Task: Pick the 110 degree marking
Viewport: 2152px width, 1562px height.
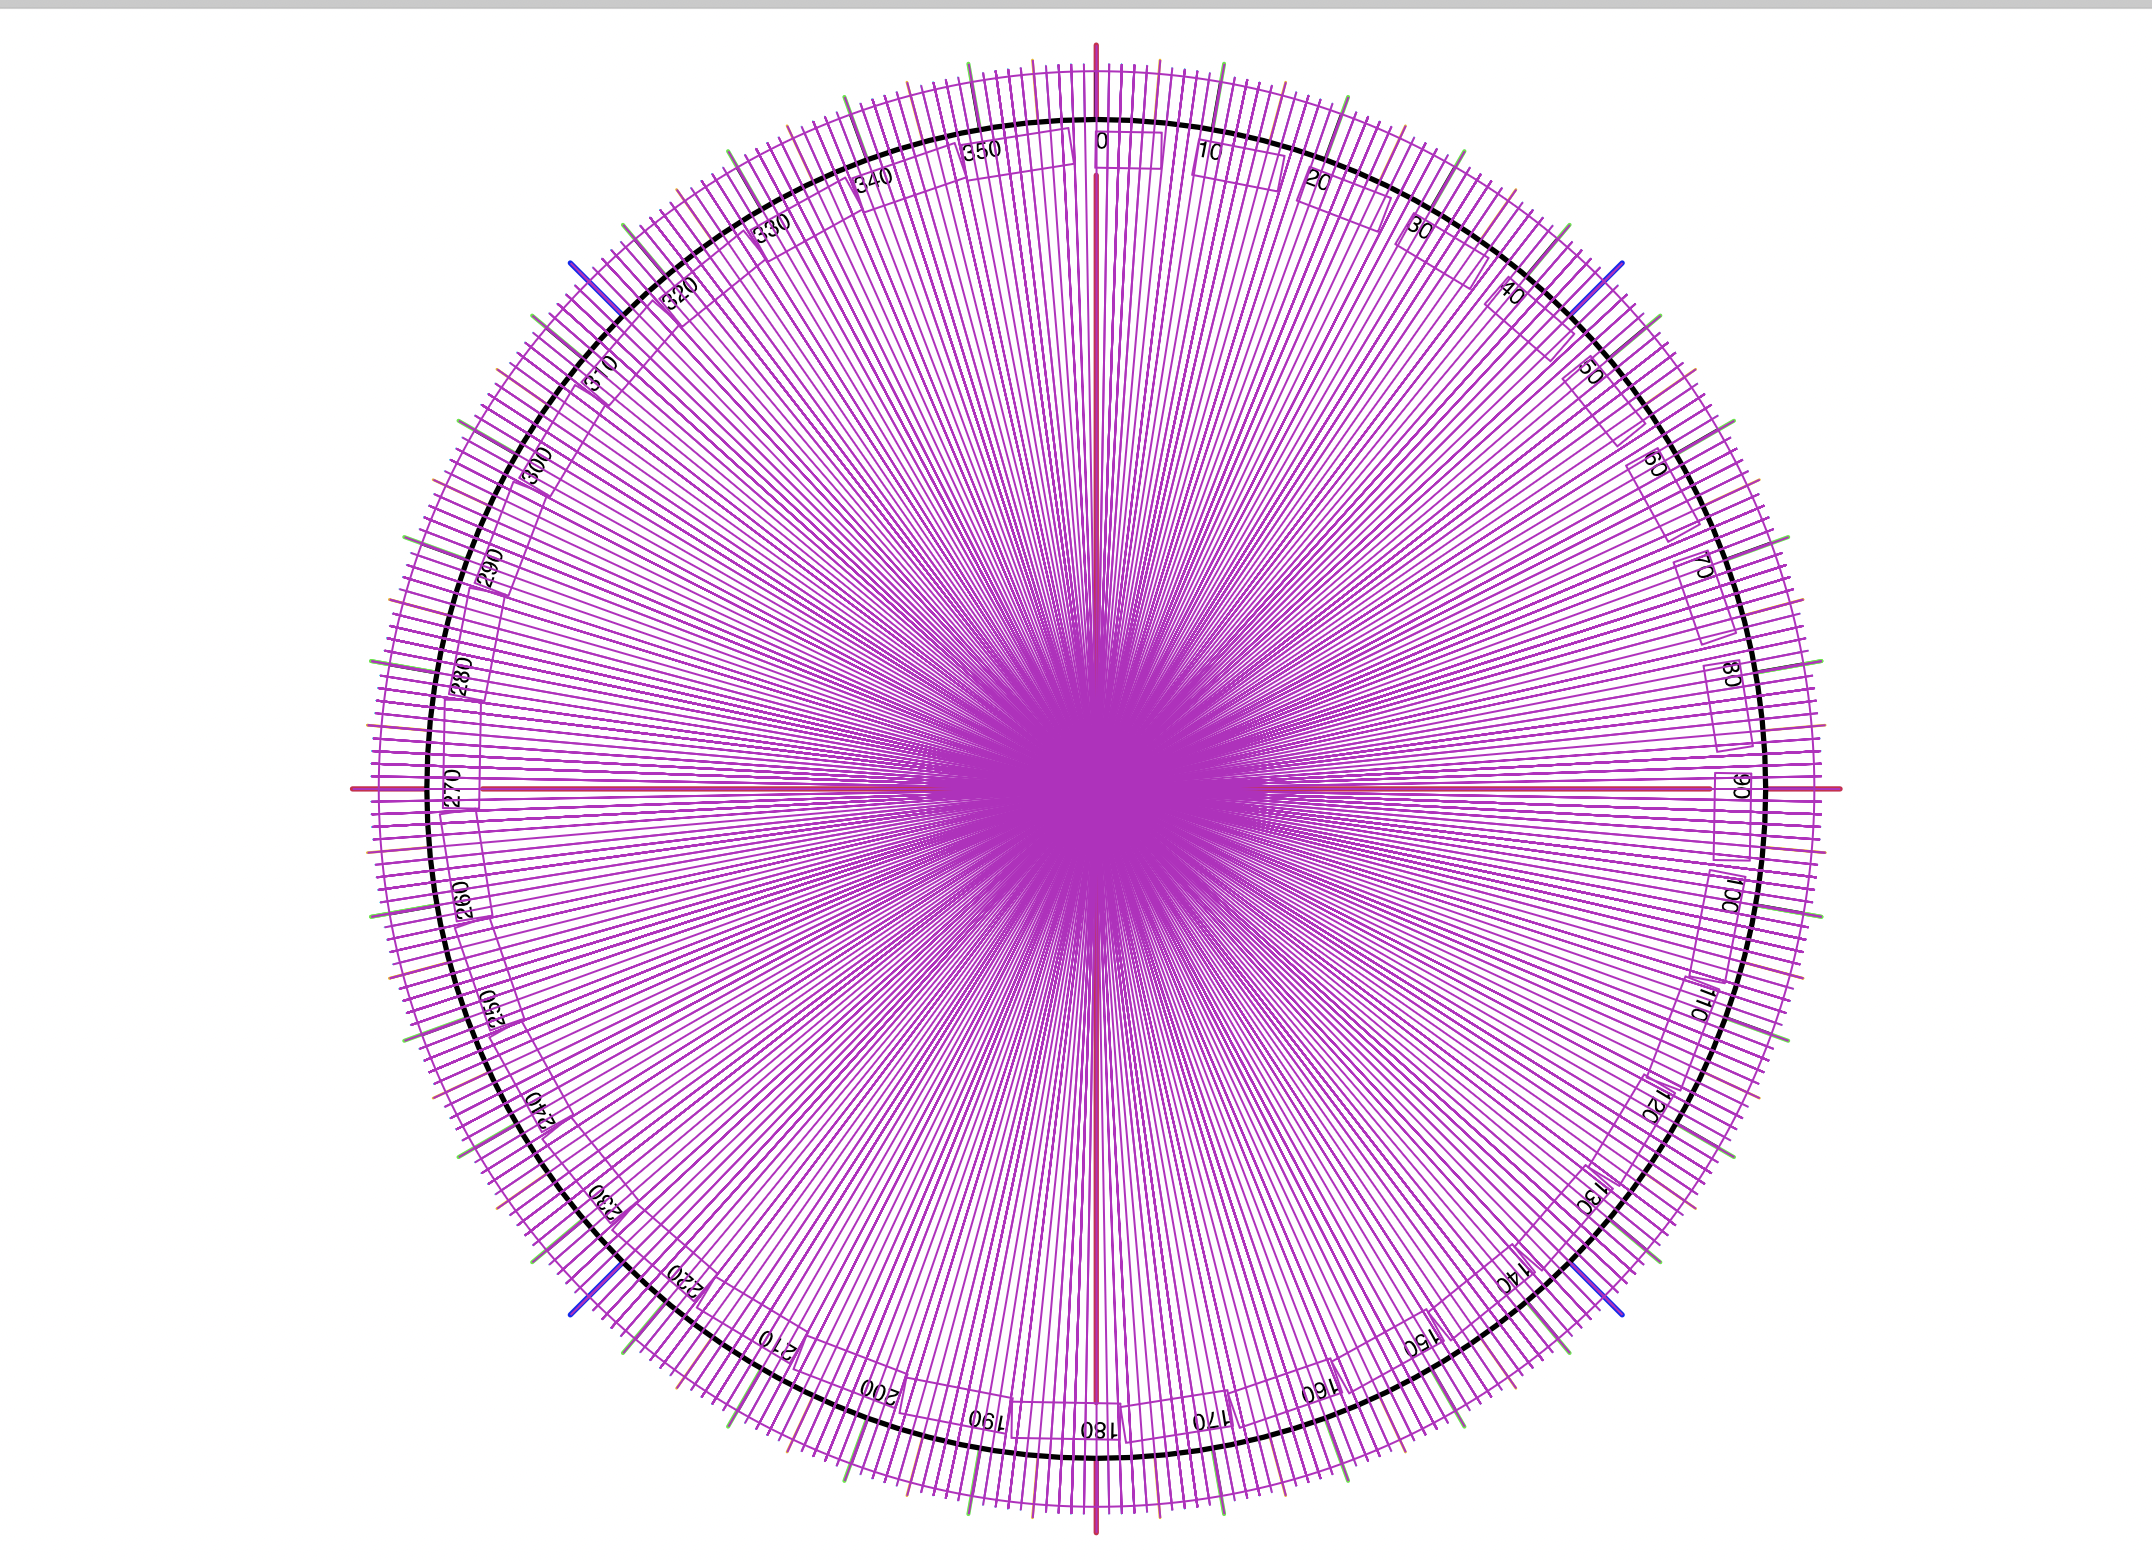Action: click(x=1703, y=1004)
